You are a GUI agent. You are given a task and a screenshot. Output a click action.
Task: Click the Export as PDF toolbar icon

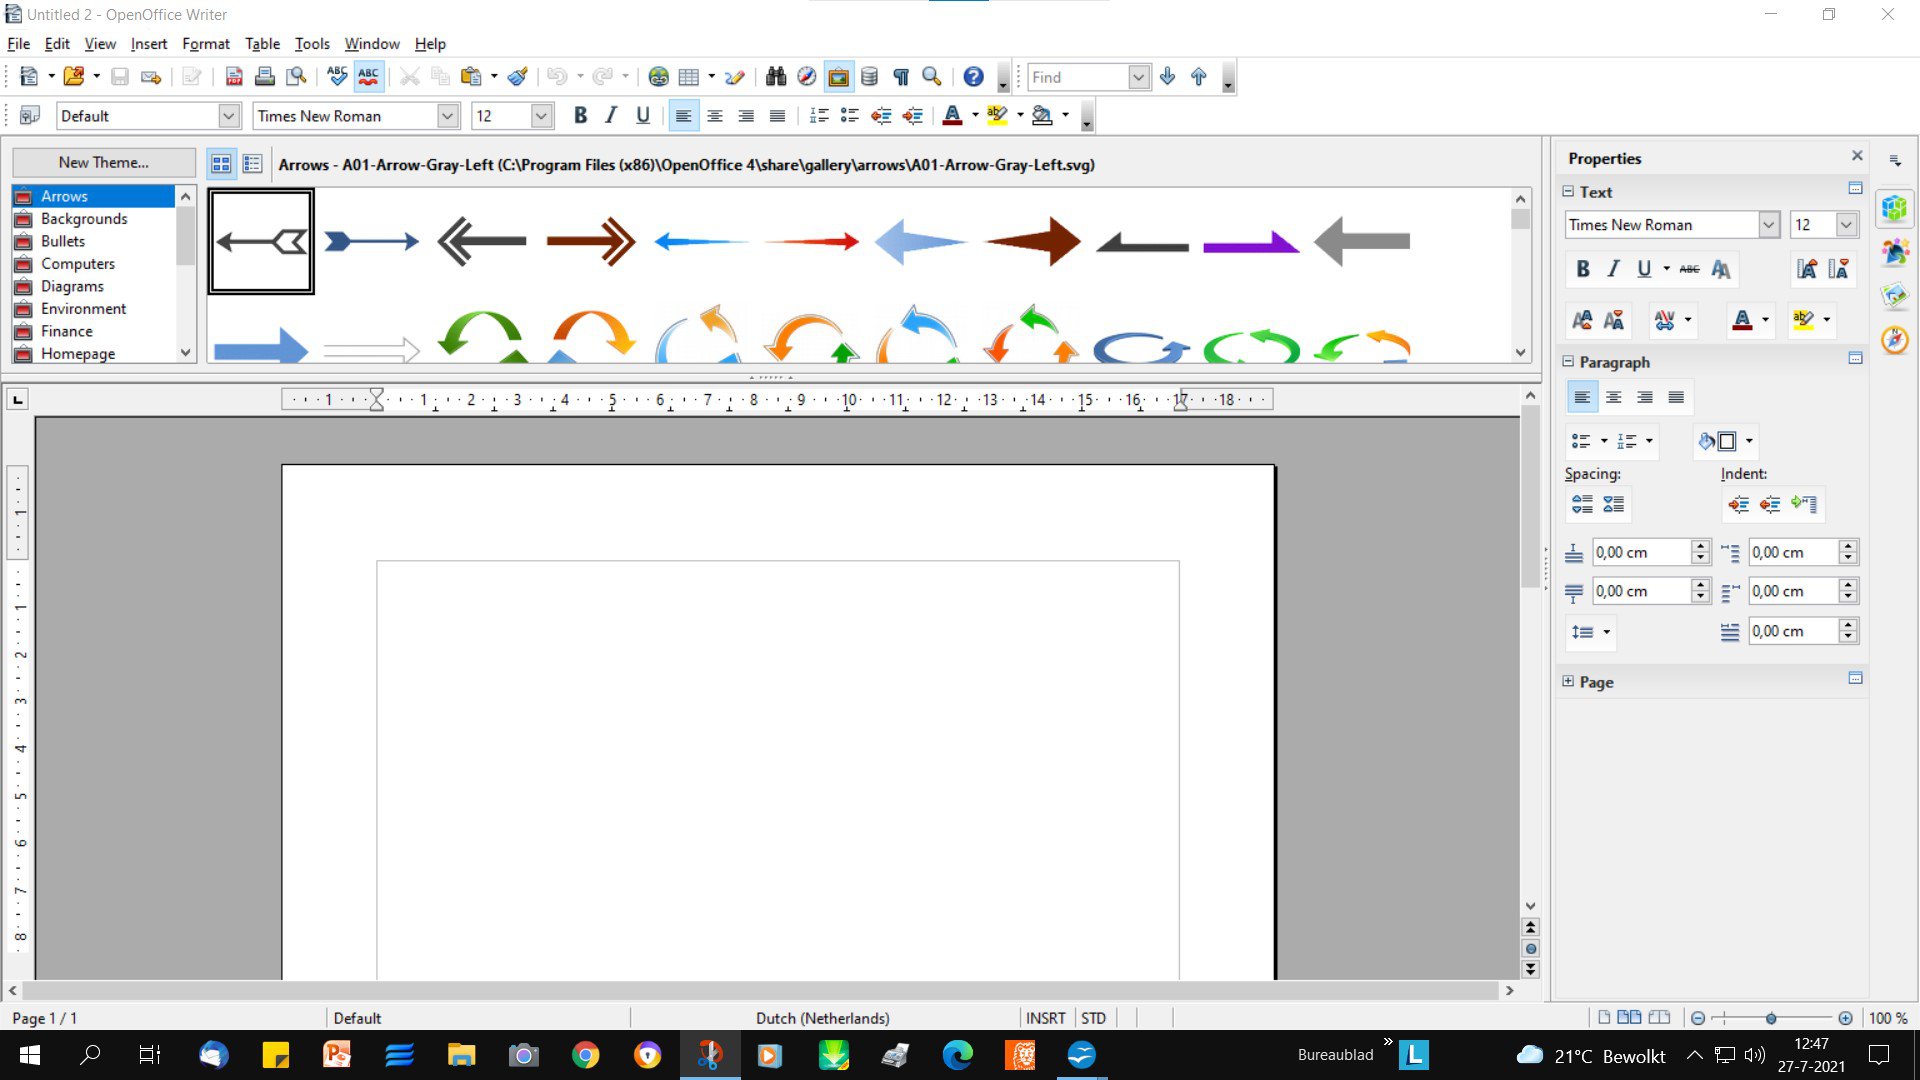click(x=234, y=77)
